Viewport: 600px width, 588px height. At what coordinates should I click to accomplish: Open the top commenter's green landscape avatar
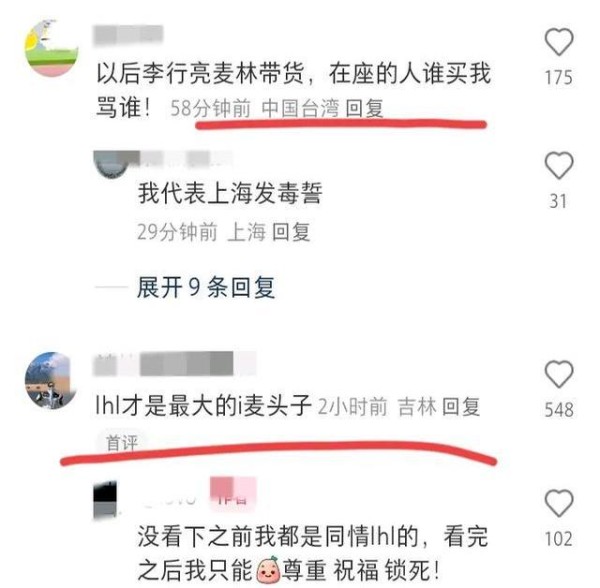coord(52,48)
